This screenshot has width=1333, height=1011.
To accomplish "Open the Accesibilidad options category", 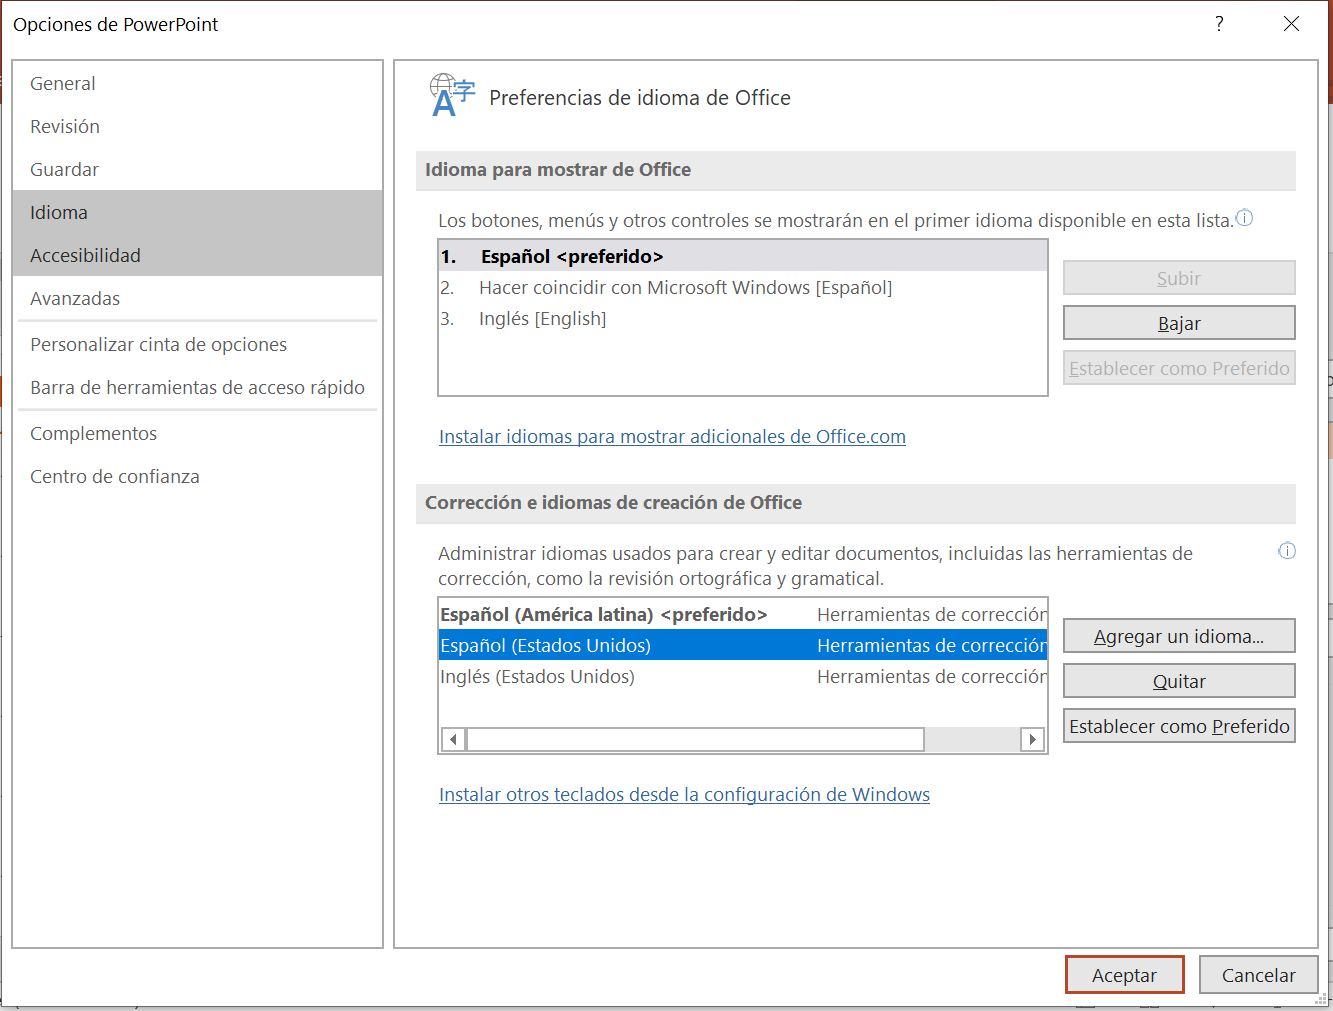I will (198, 255).
